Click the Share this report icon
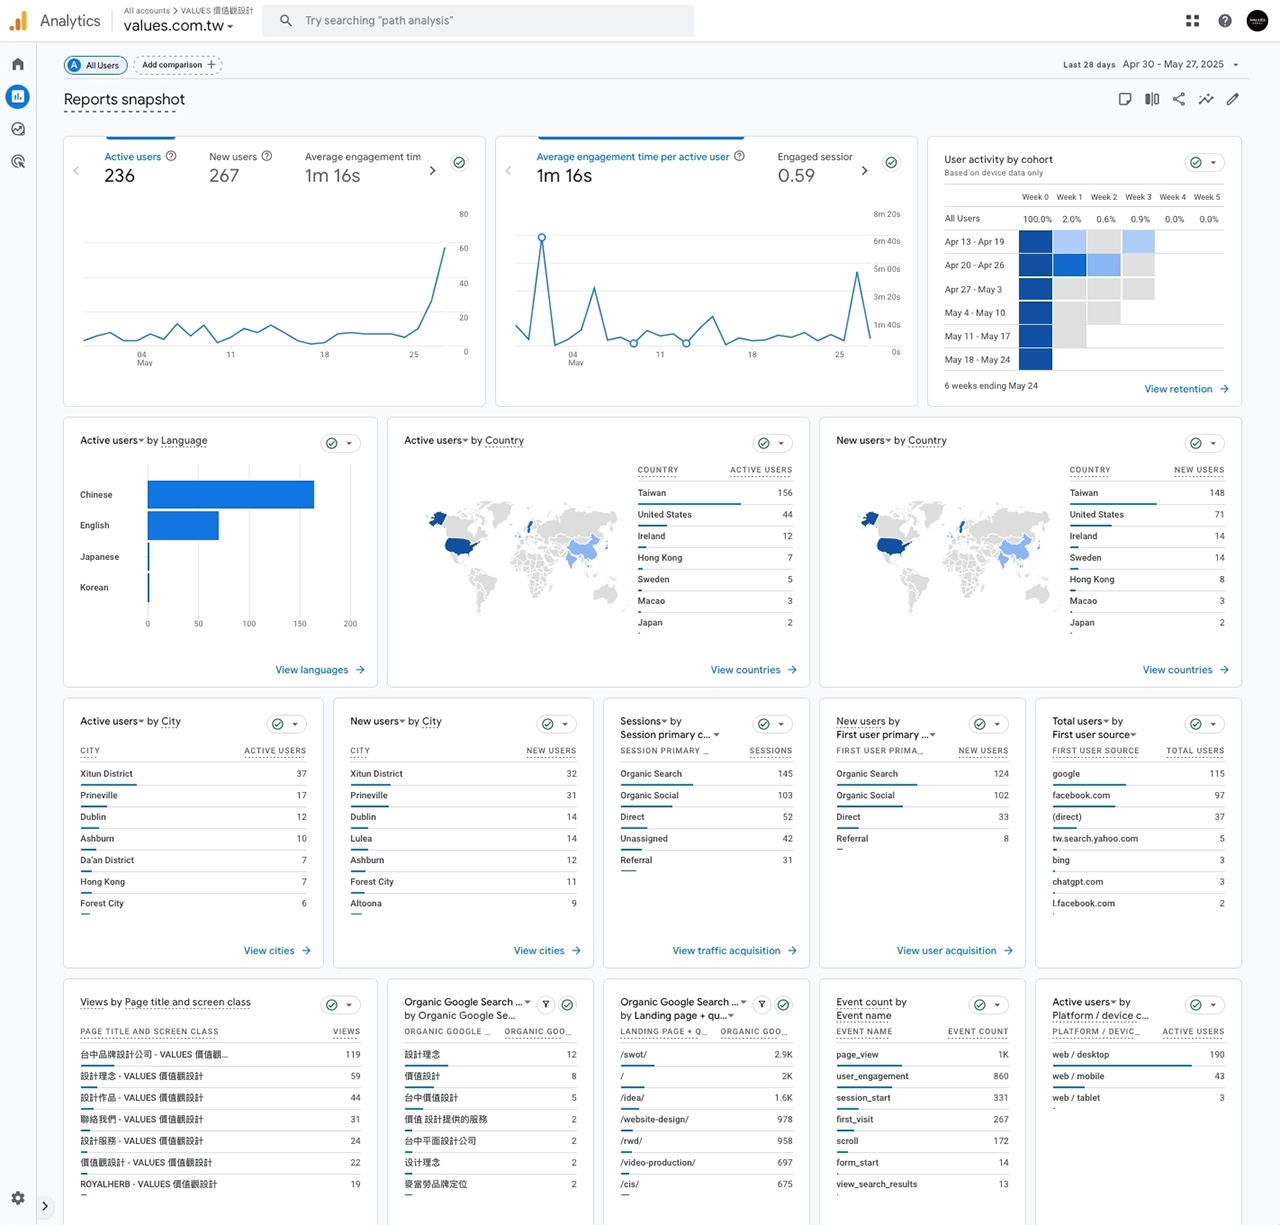 click(x=1179, y=99)
